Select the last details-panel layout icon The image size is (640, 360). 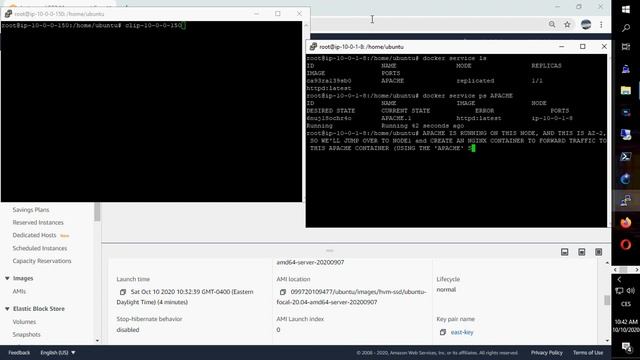coord(598,252)
